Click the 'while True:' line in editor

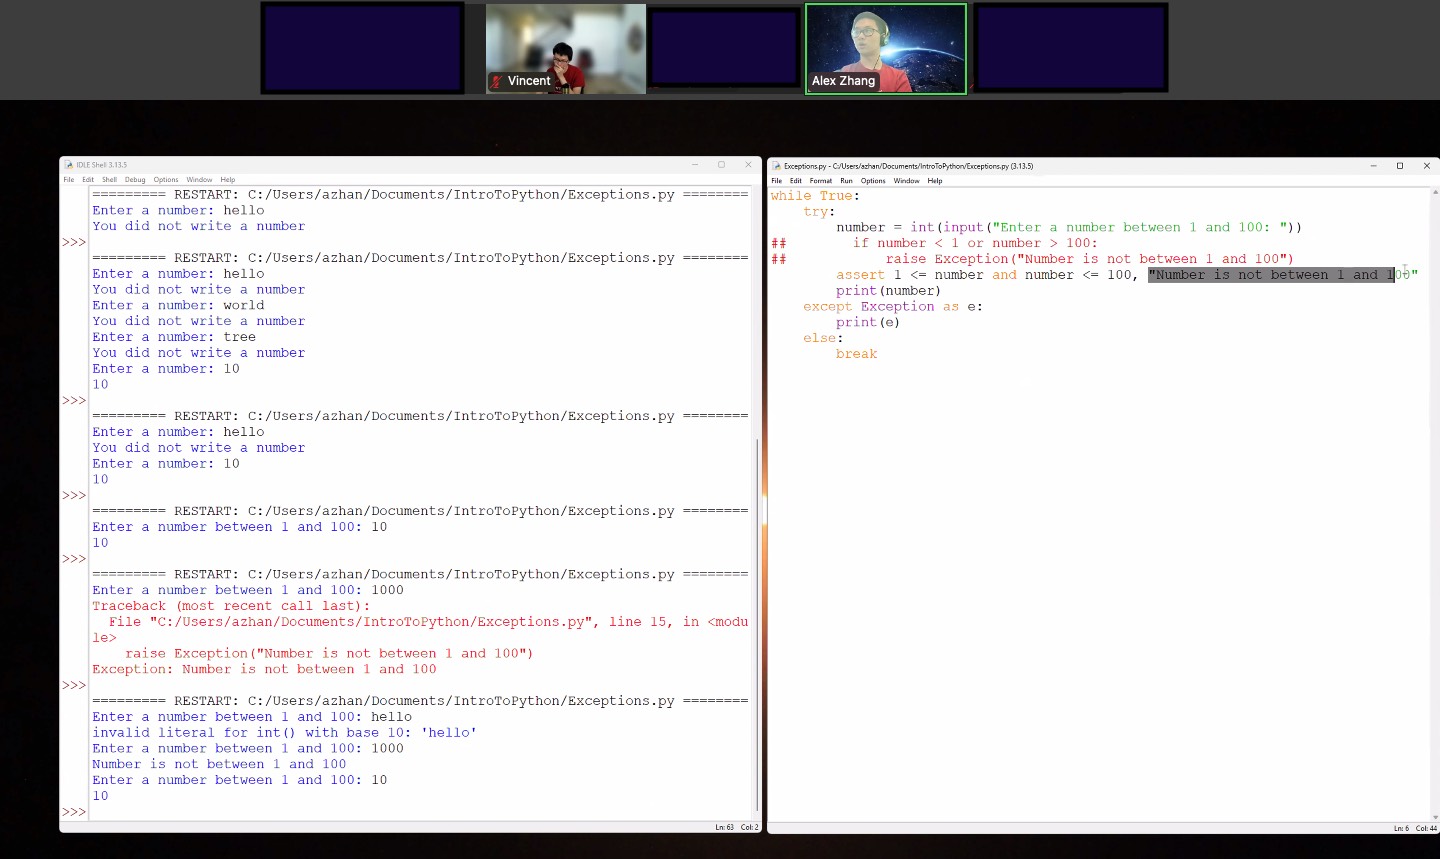(815, 196)
